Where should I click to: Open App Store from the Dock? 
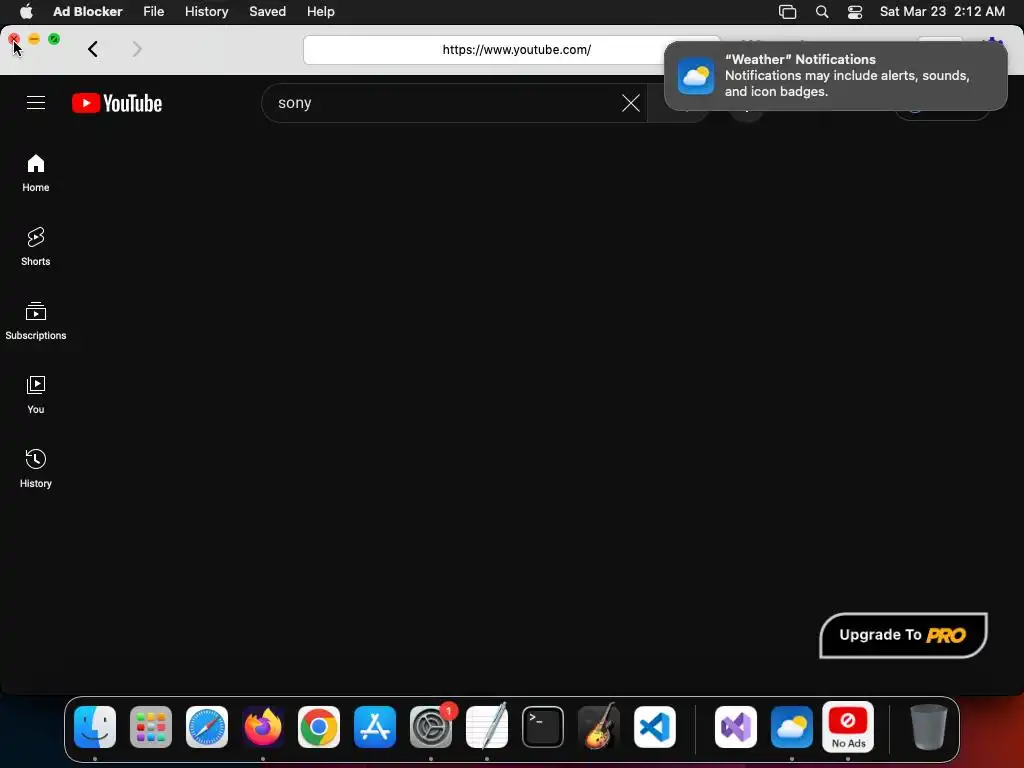pos(375,727)
